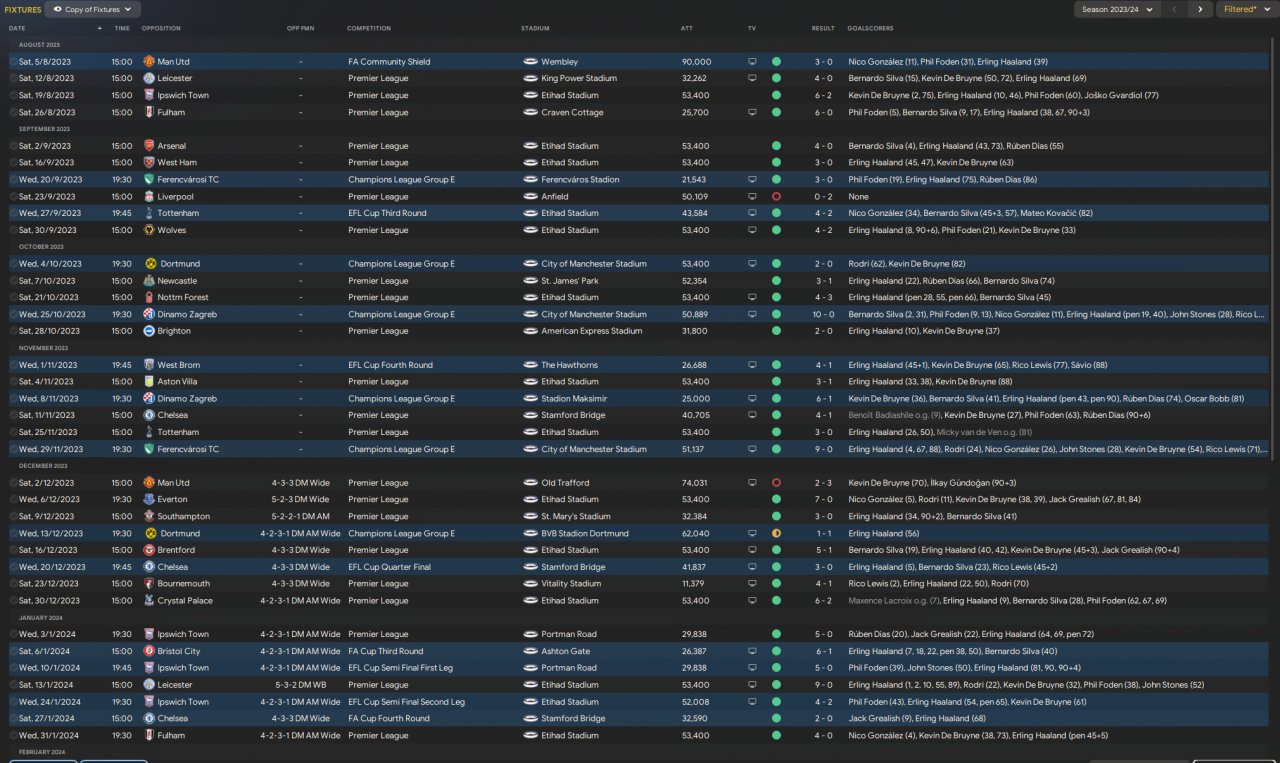Sort fixtures by the Opposition column header
Screen dimensions: 1280x763
pos(161,28)
